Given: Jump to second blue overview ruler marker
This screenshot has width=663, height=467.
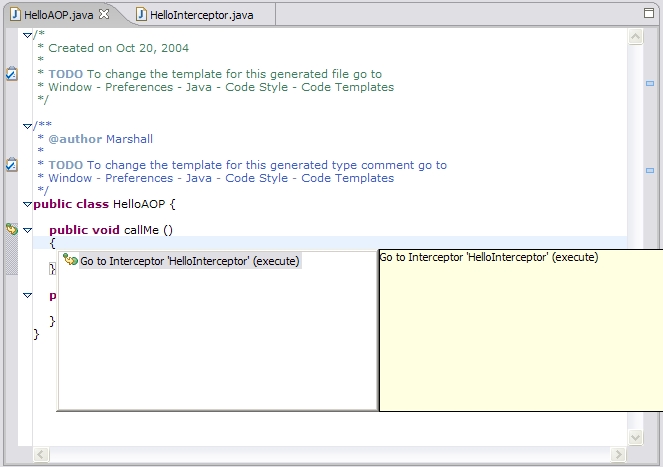Looking at the screenshot, I should point(649,170).
